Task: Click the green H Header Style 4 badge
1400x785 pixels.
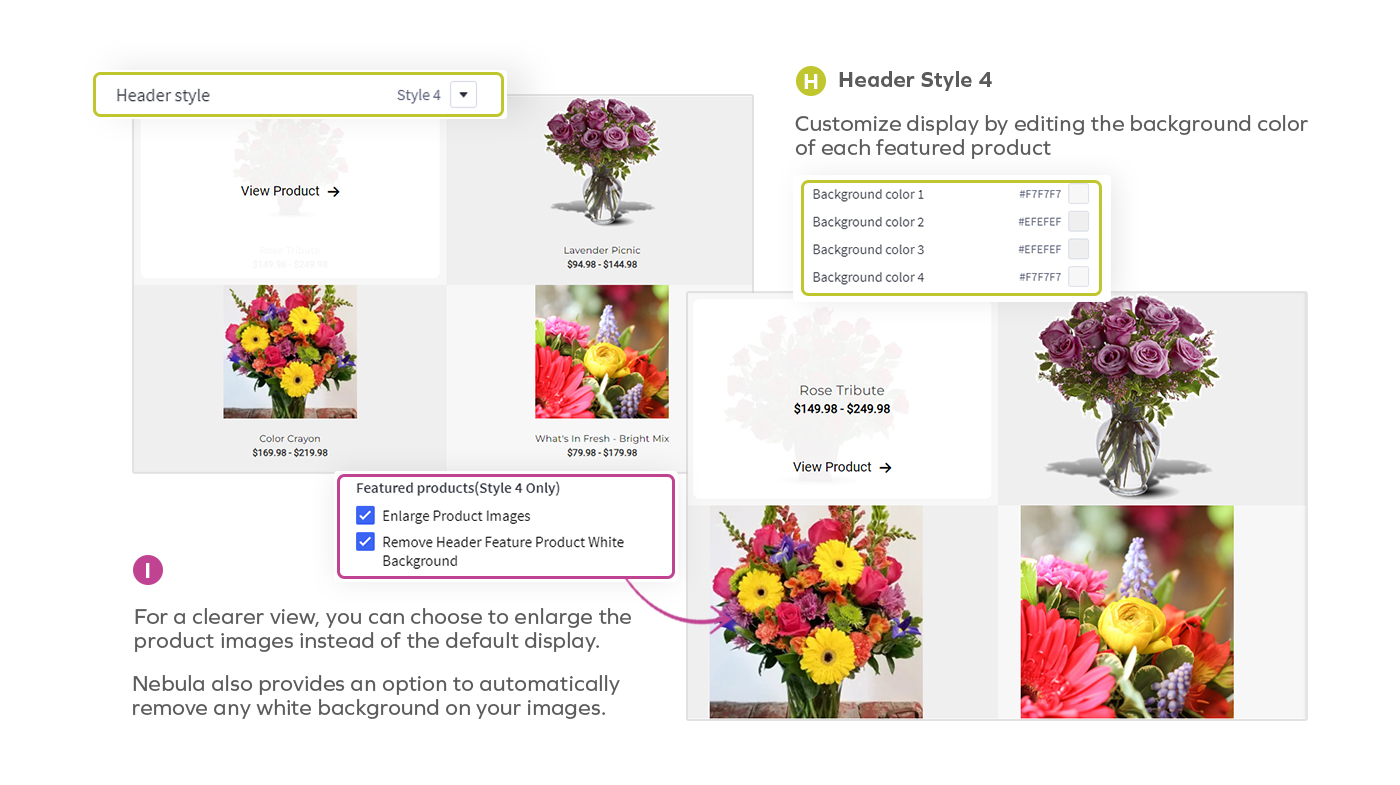Action: pyautogui.click(x=810, y=81)
